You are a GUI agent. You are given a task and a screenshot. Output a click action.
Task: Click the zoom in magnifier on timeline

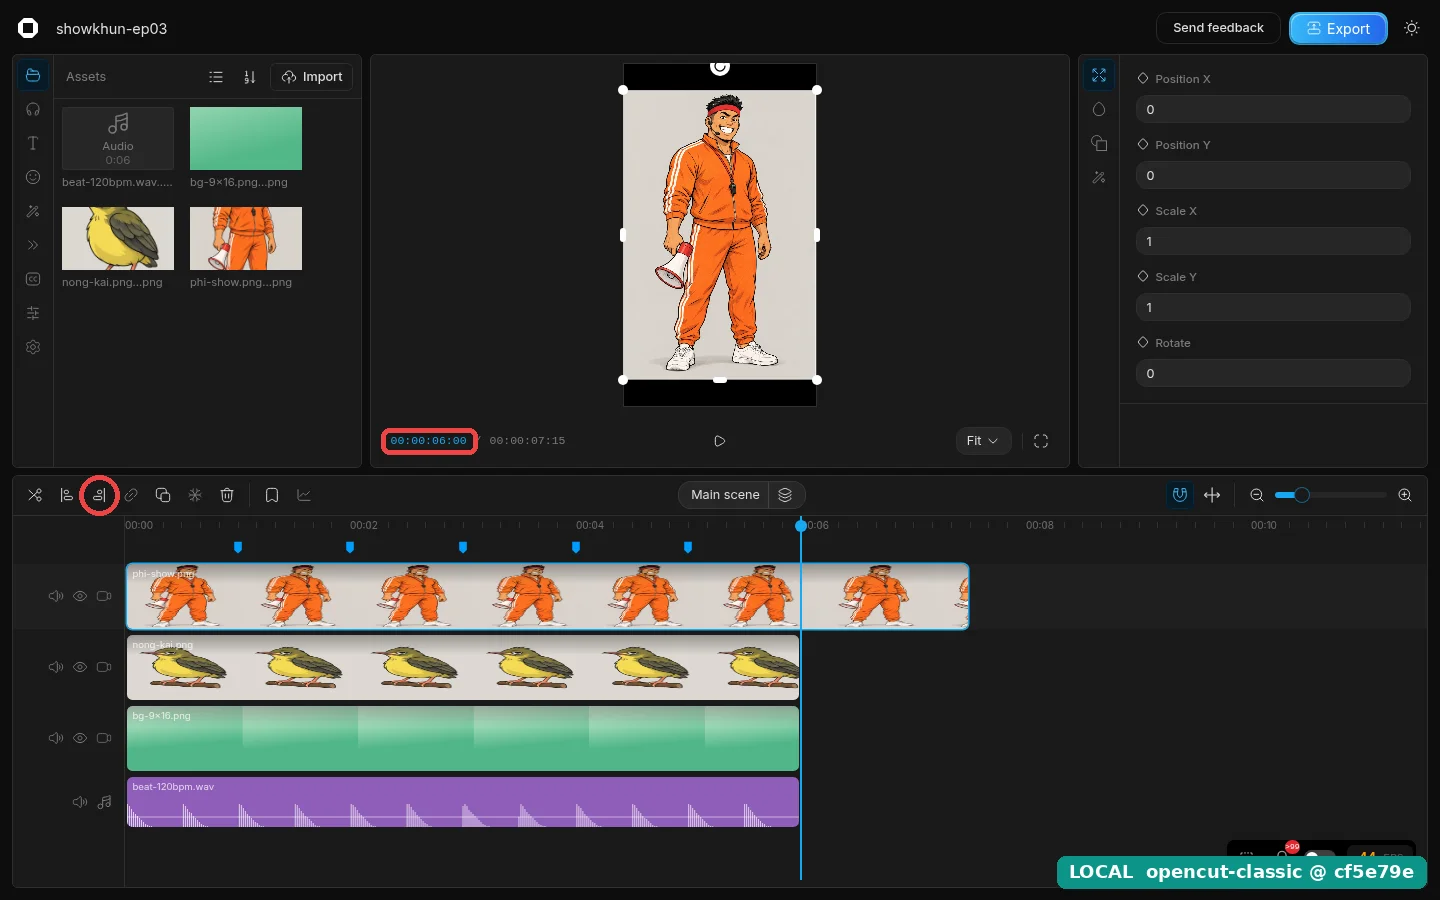click(x=1405, y=495)
